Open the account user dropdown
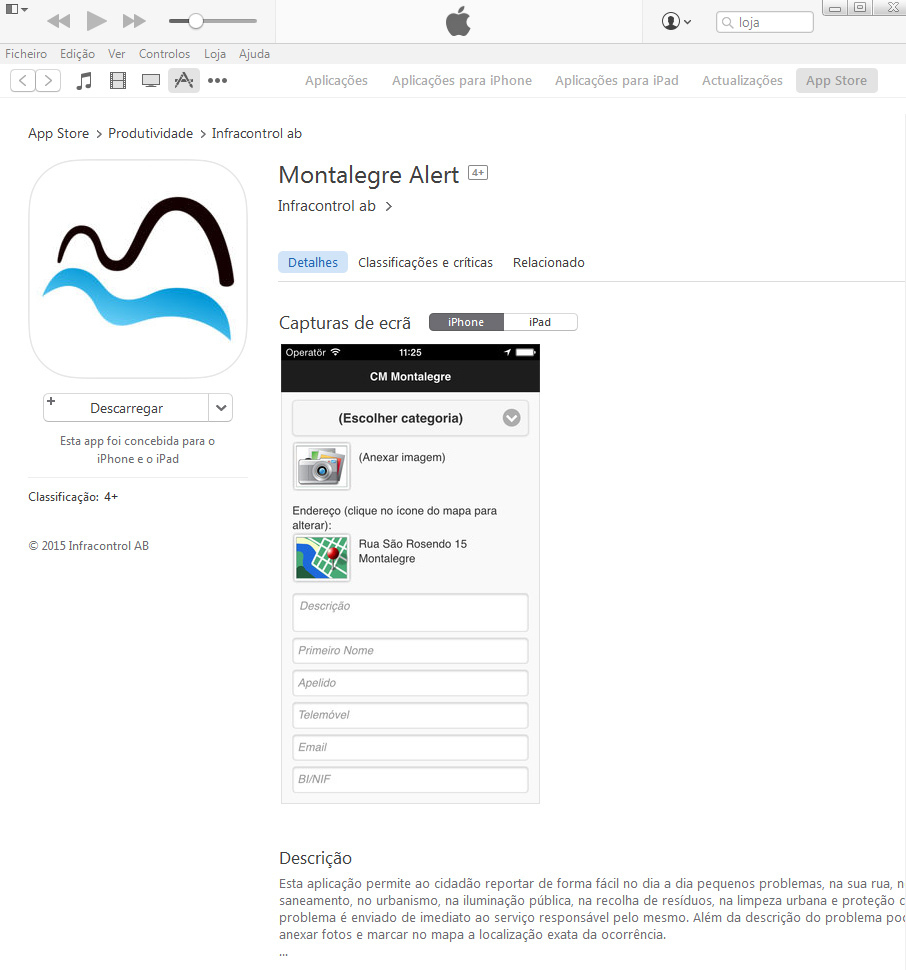Image resolution: width=906 pixels, height=970 pixels. click(x=676, y=21)
